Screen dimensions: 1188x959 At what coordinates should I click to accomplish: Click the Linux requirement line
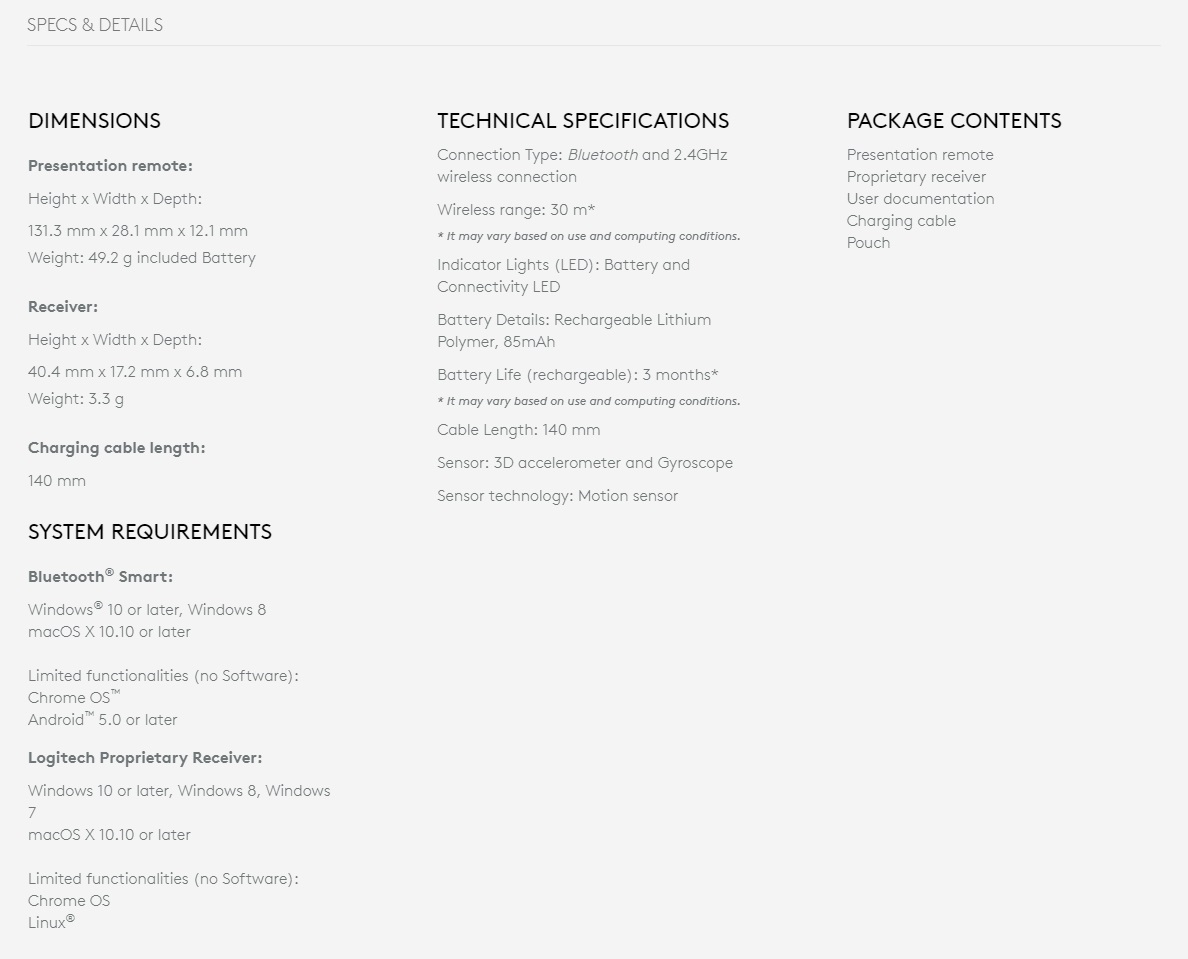pyautogui.click(x=52, y=922)
